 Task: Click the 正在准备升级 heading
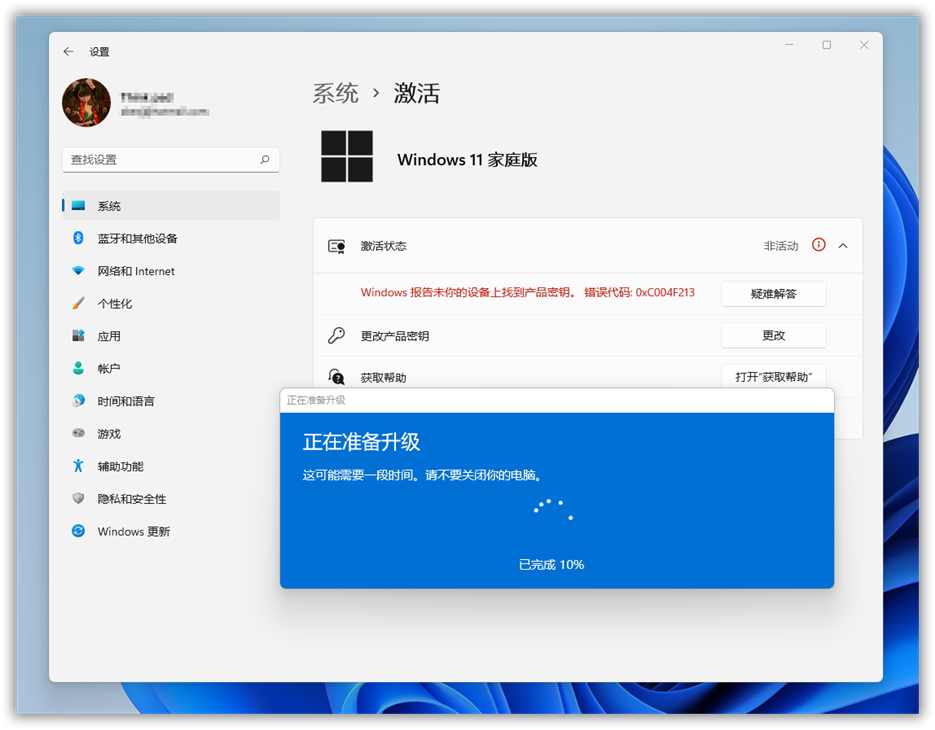(361, 442)
